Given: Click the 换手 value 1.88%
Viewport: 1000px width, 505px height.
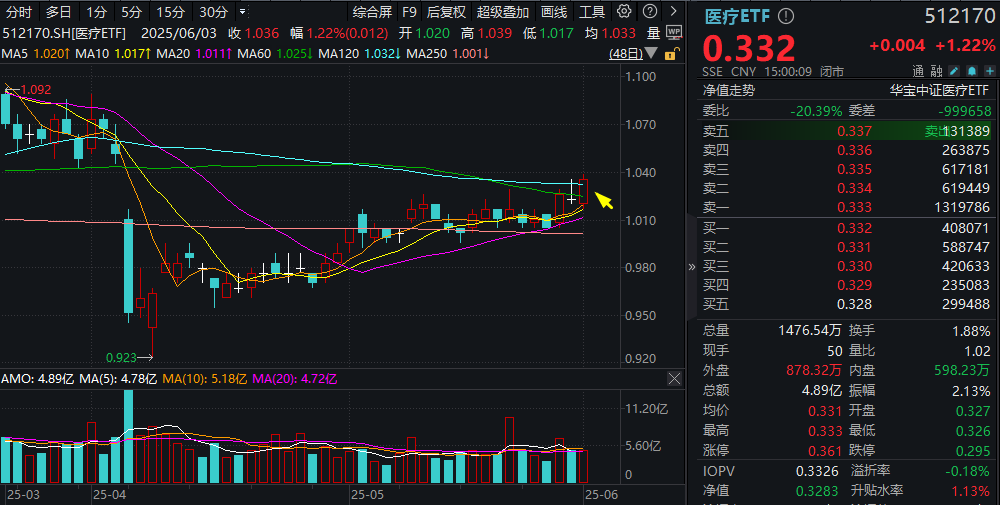Looking at the screenshot, I should [x=971, y=331].
